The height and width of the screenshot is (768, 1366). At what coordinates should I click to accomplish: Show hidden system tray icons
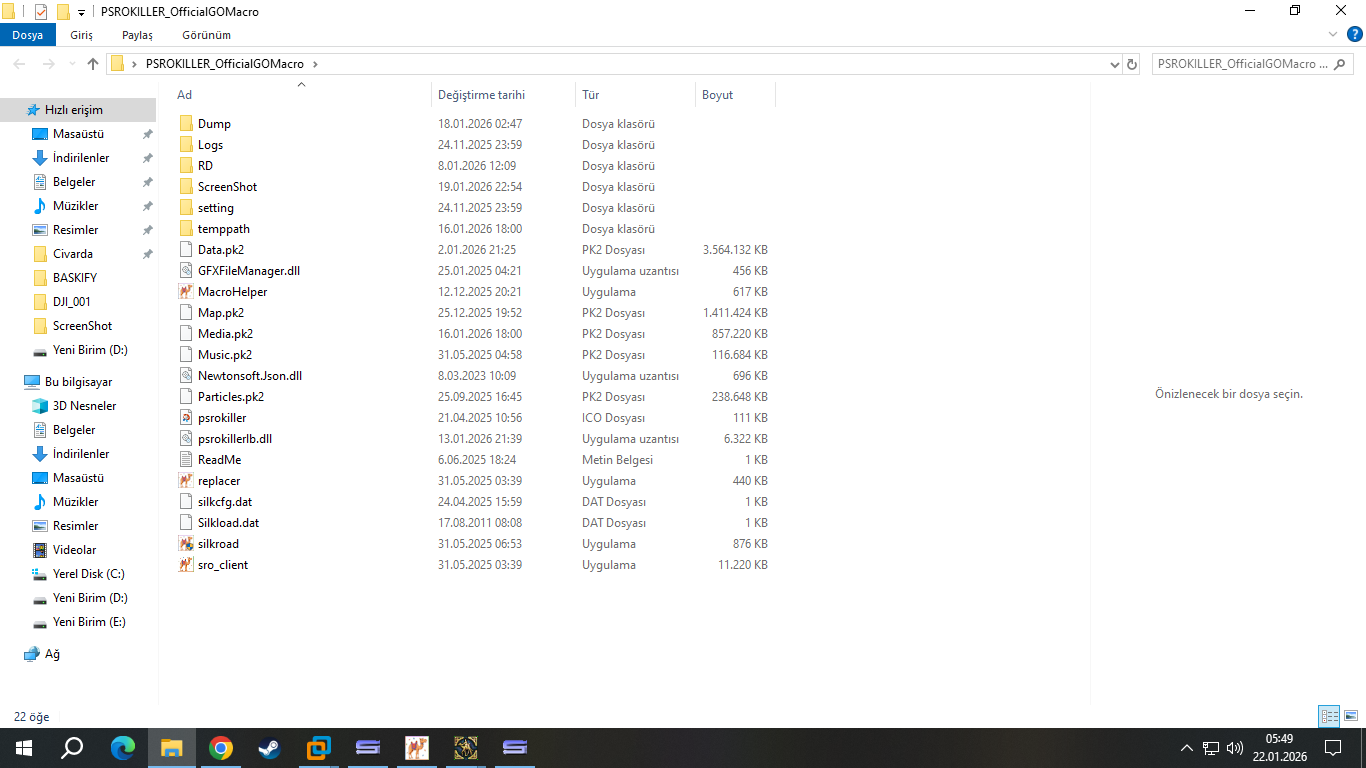tap(1187, 747)
